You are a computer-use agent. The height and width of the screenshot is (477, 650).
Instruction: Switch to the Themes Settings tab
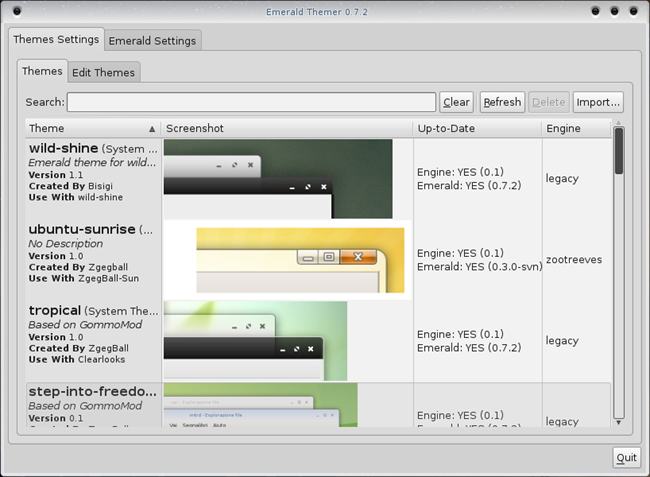click(x=55, y=40)
